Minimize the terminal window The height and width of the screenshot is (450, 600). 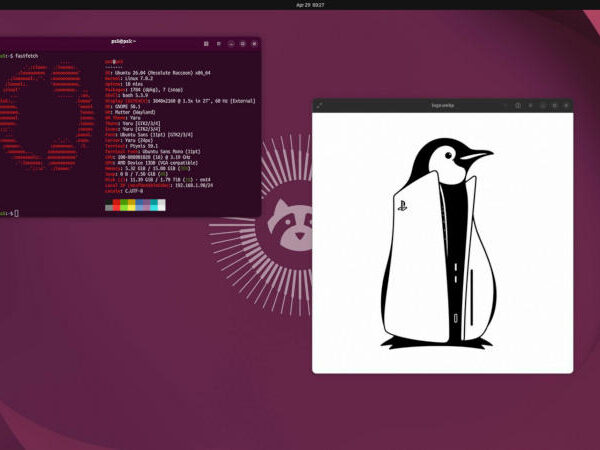(x=231, y=44)
